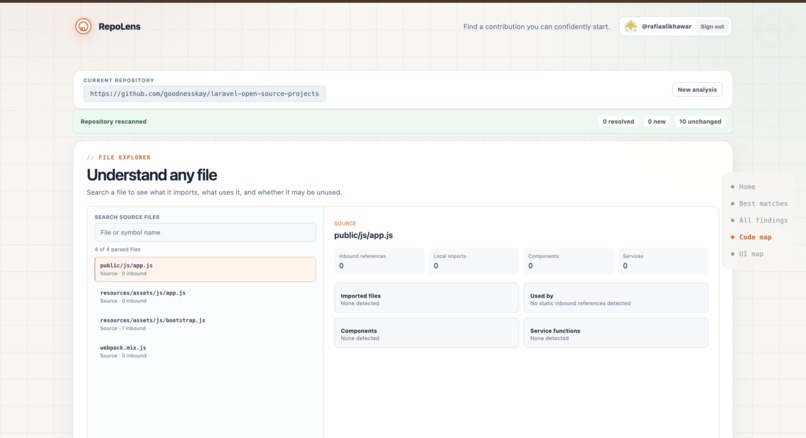Click the current repository URL field
806x438 pixels.
(204, 94)
